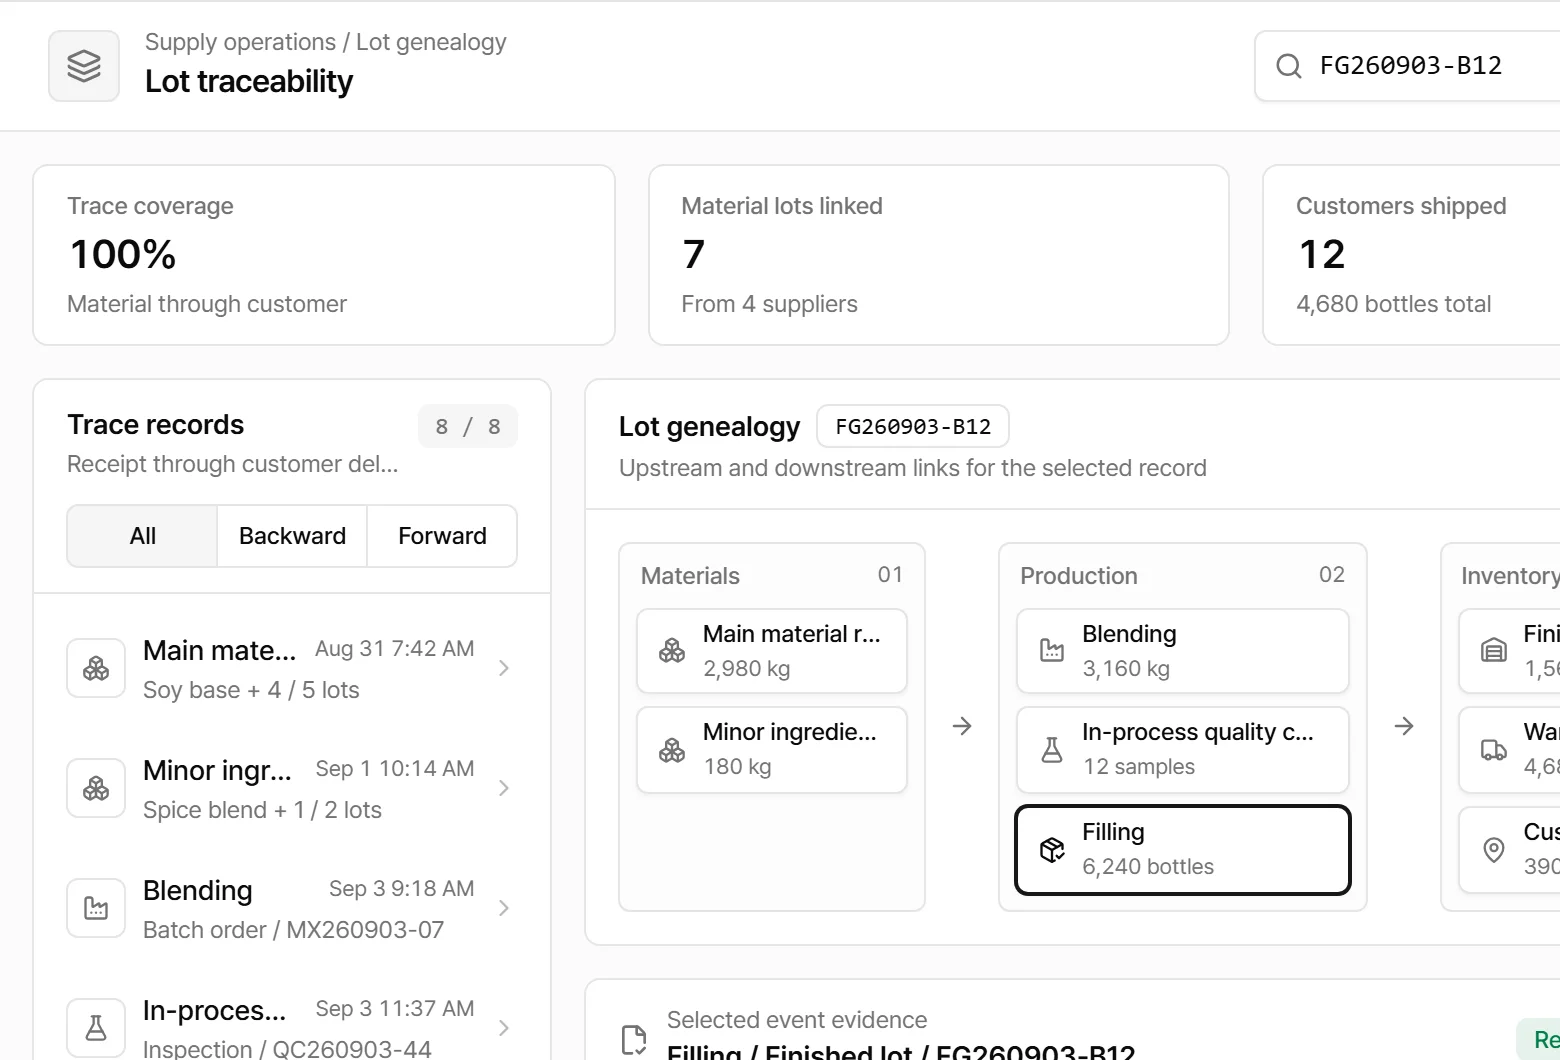Click the 8 / 8 records count badge
Viewport: 1560px width, 1060px height.
(468, 427)
